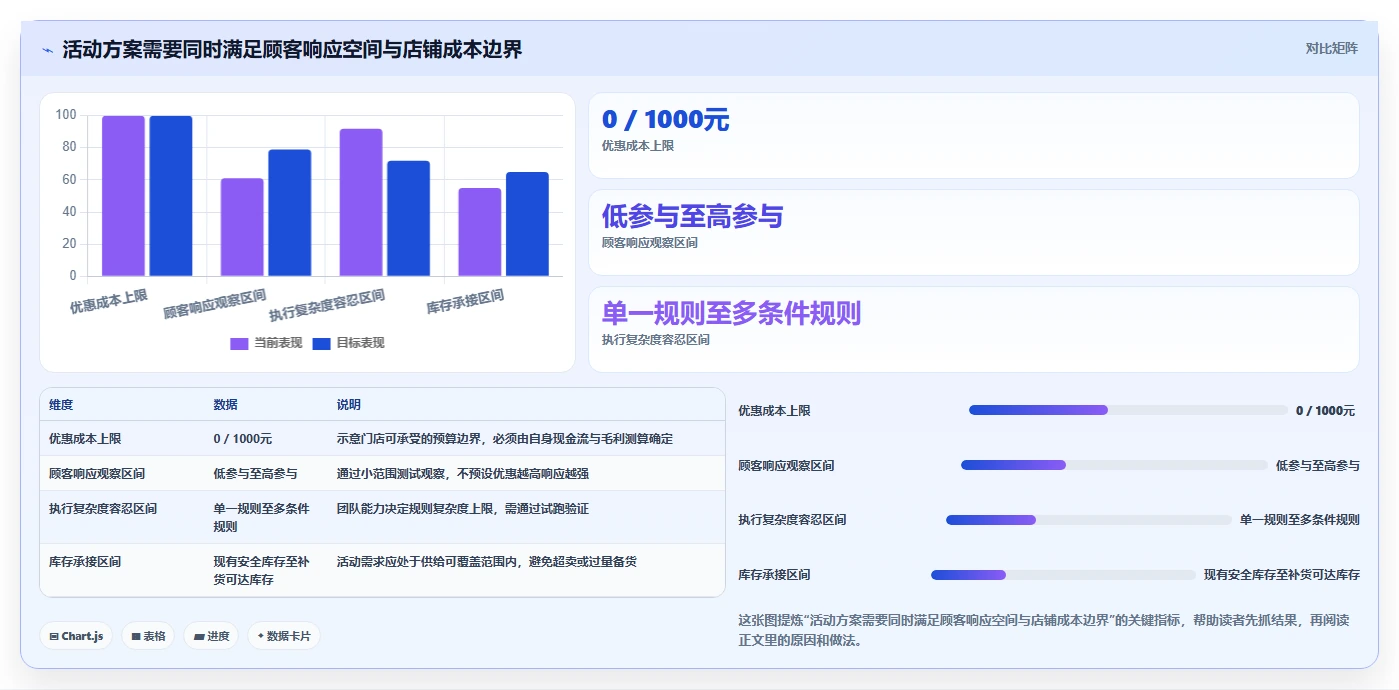Click table cell 0 / 1000元
1399x690 pixels.
click(243, 439)
